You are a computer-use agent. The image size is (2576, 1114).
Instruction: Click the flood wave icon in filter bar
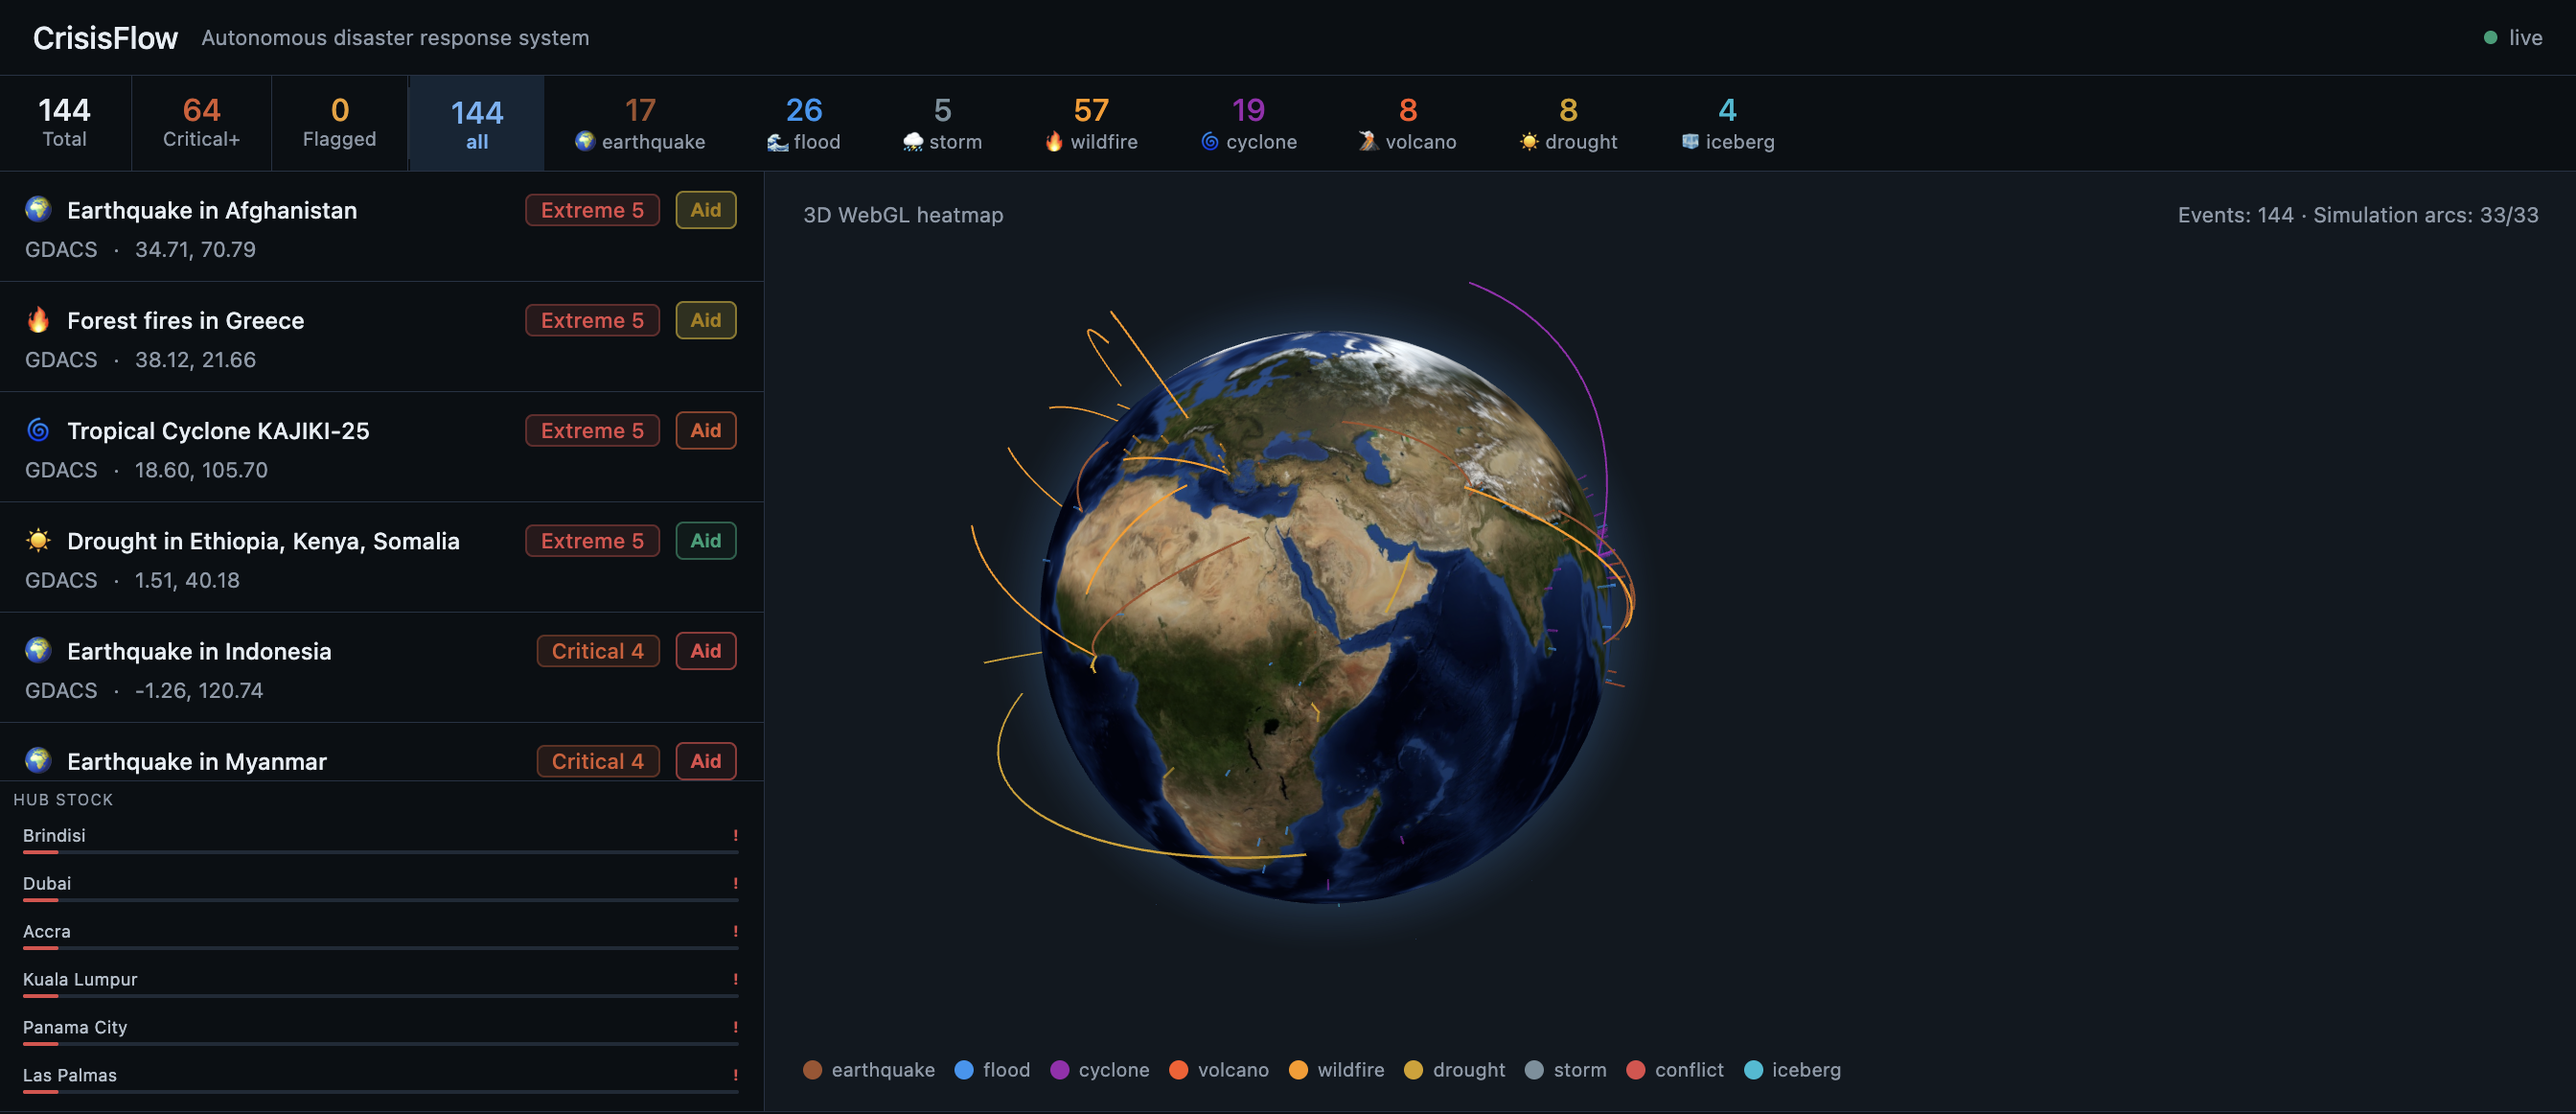pos(777,142)
